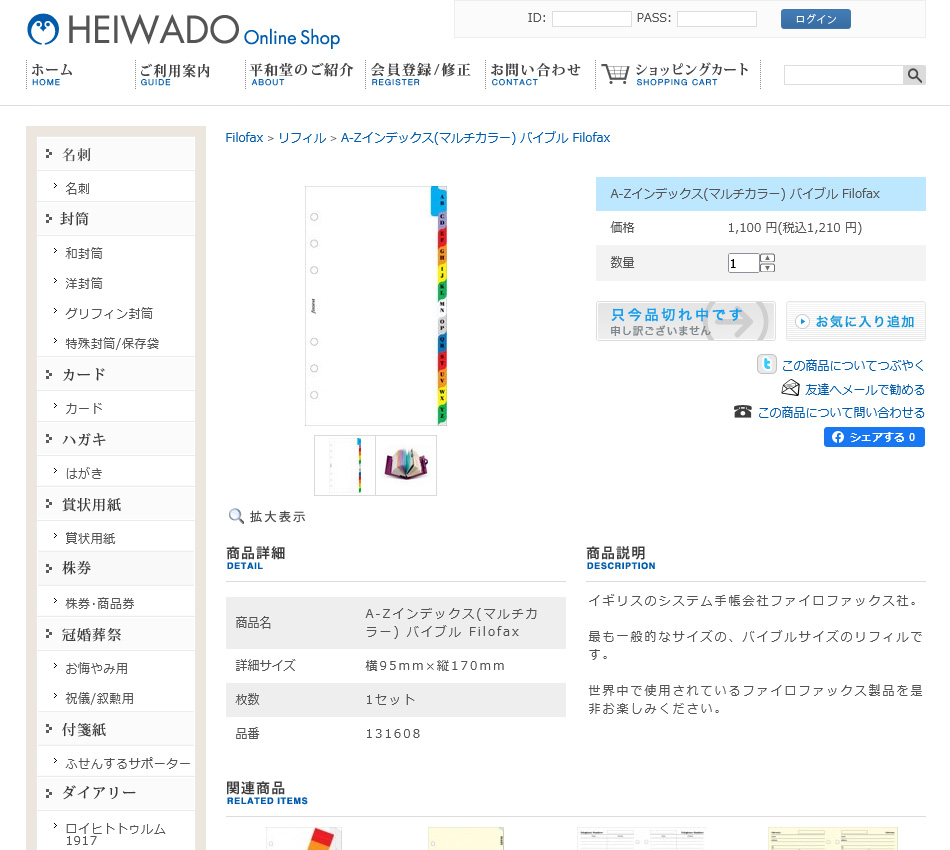This screenshot has width=950, height=850.
Task: Click この商品について問い合わせる link
Action: pyautogui.click(x=841, y=412)
